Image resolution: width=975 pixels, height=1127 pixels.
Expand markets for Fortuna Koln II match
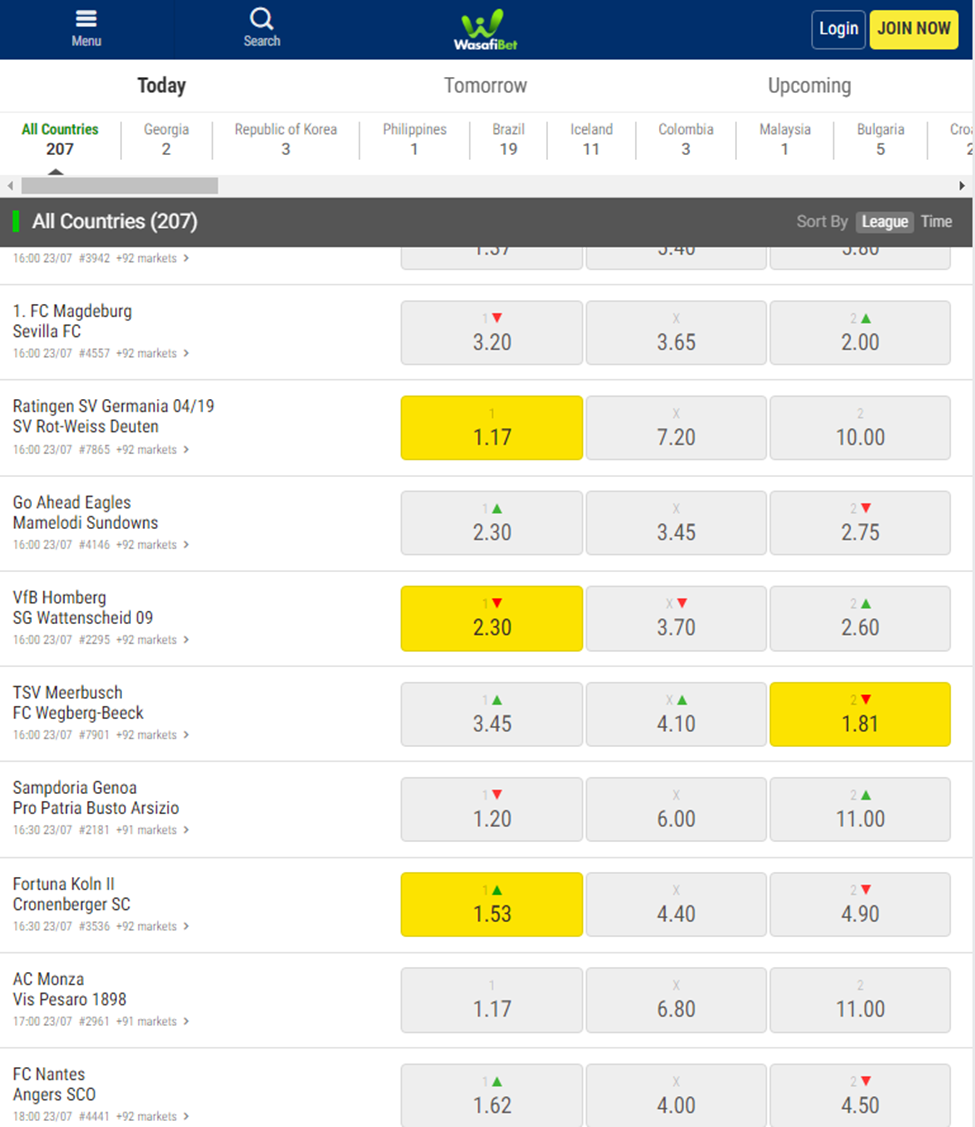pyautogui.click(x=152, y=926)
